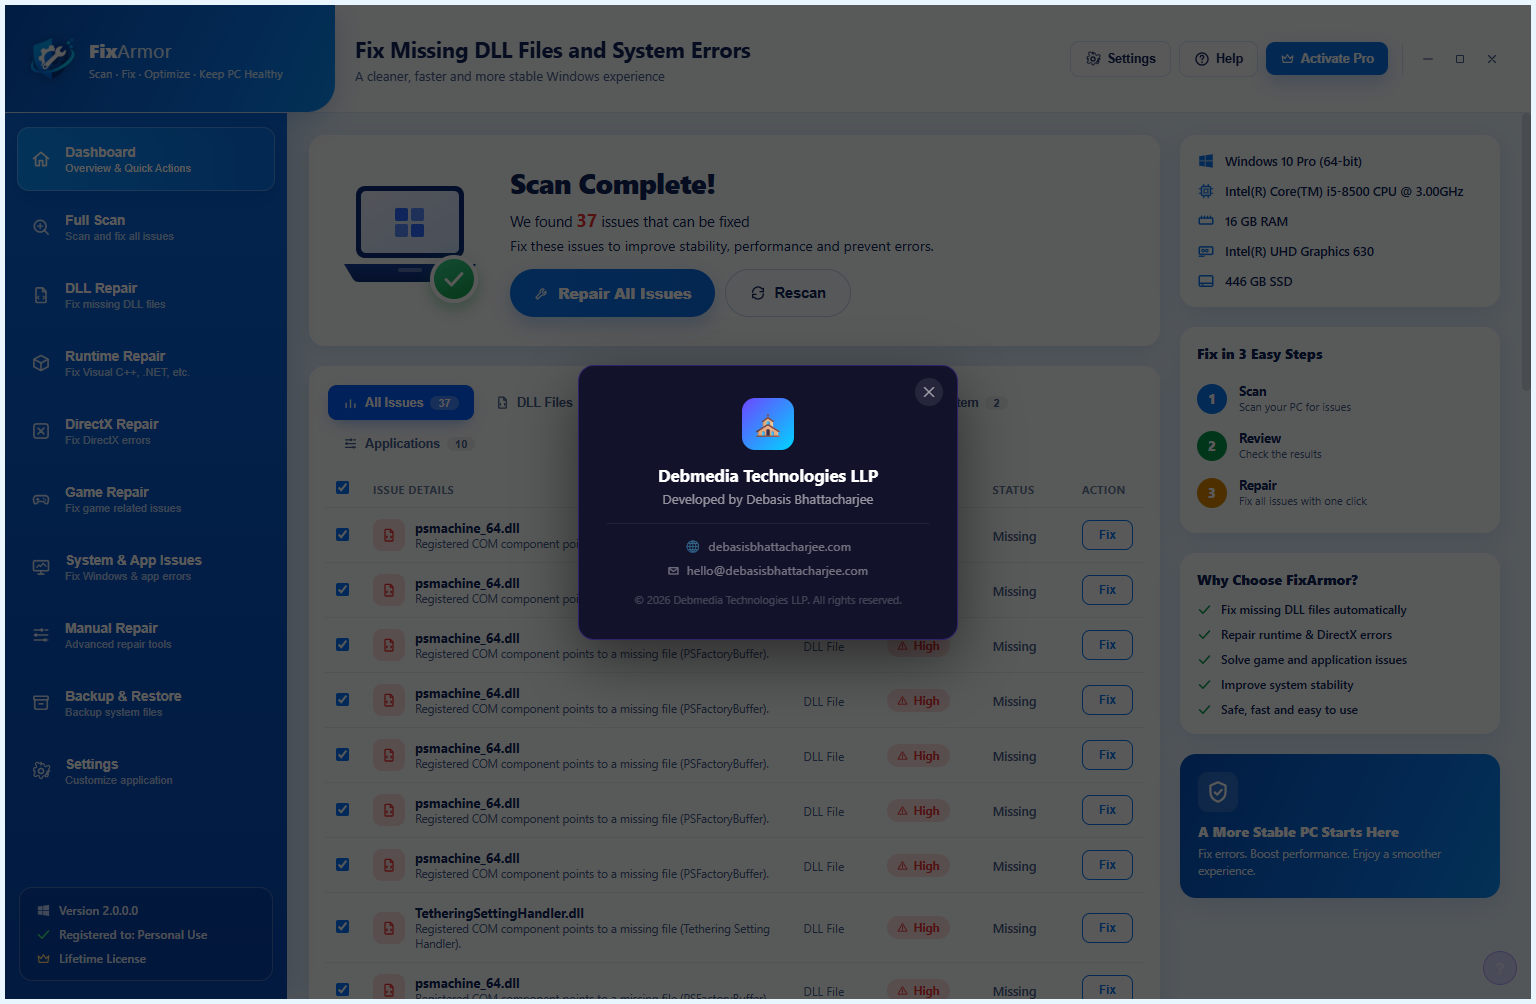The image size is (1536, 1004).
Task: Click the round floating button at bottom right
Action: [x=1500, y=968]
